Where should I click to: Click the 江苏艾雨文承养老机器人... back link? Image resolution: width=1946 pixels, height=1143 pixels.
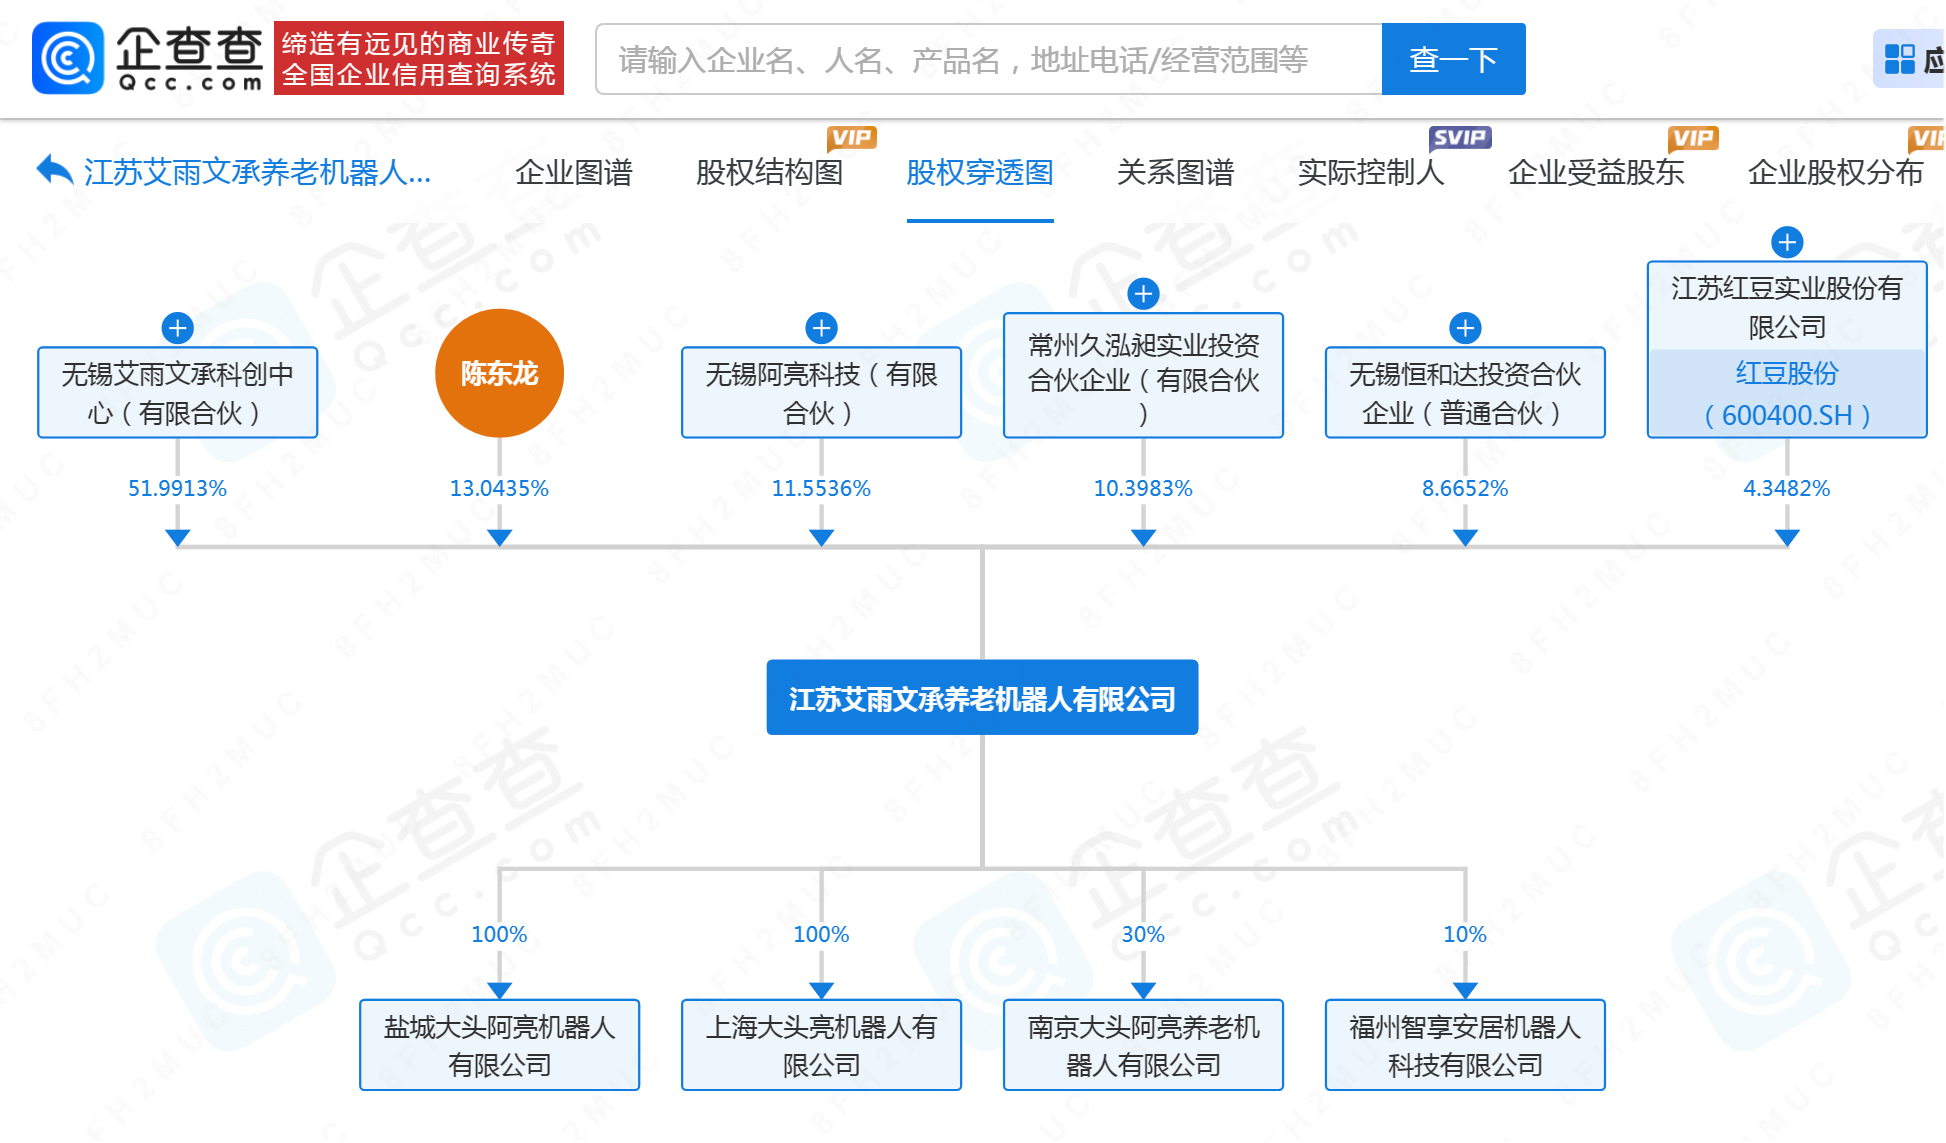tap(258, 172)
